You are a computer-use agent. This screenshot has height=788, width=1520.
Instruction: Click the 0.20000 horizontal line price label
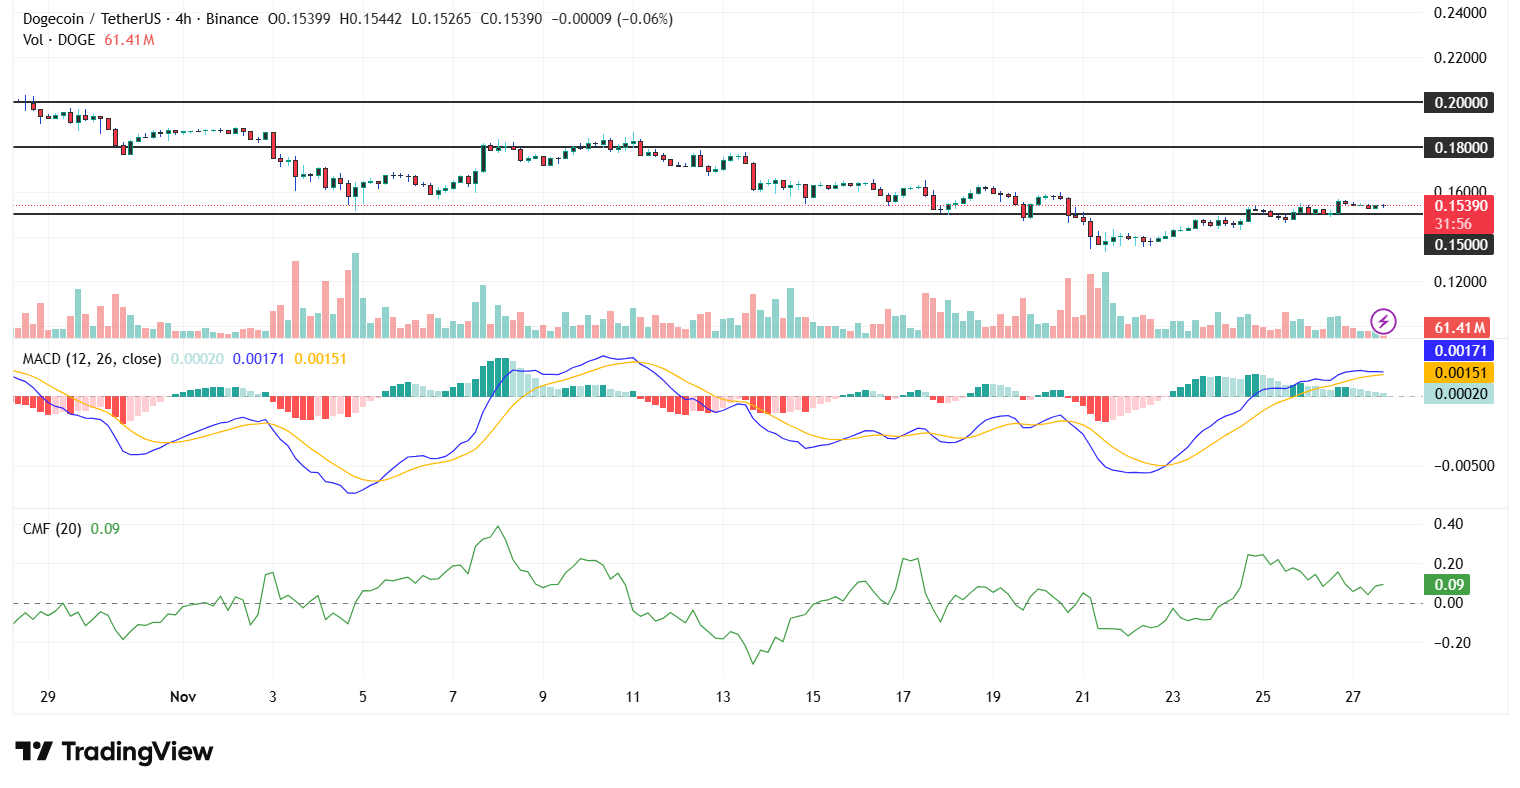pyautogui.click(x=1461, y=102)
